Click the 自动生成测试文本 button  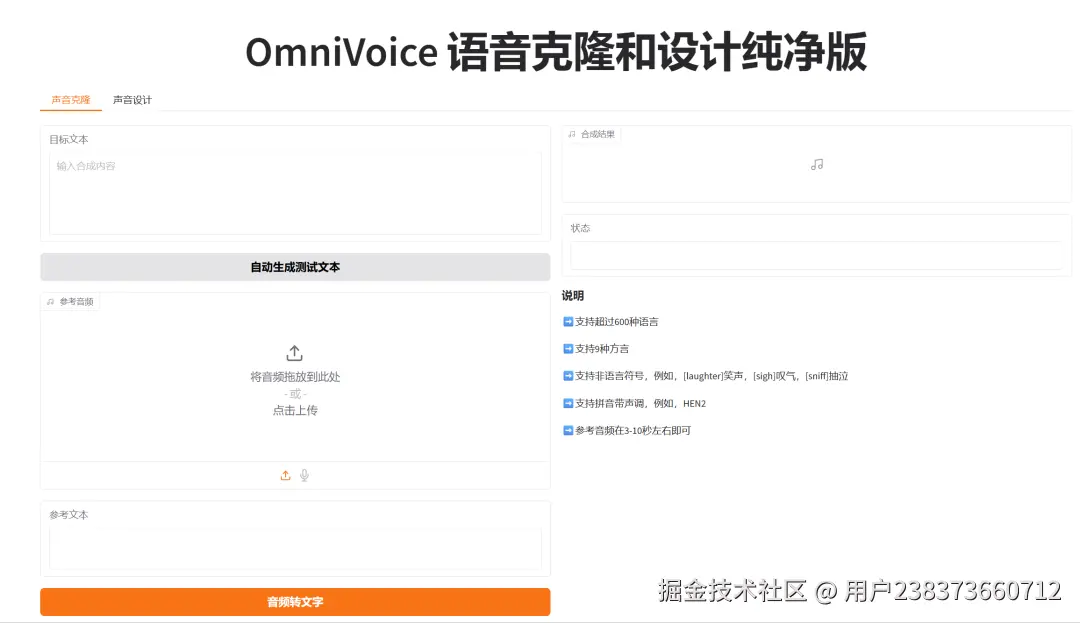295,267
